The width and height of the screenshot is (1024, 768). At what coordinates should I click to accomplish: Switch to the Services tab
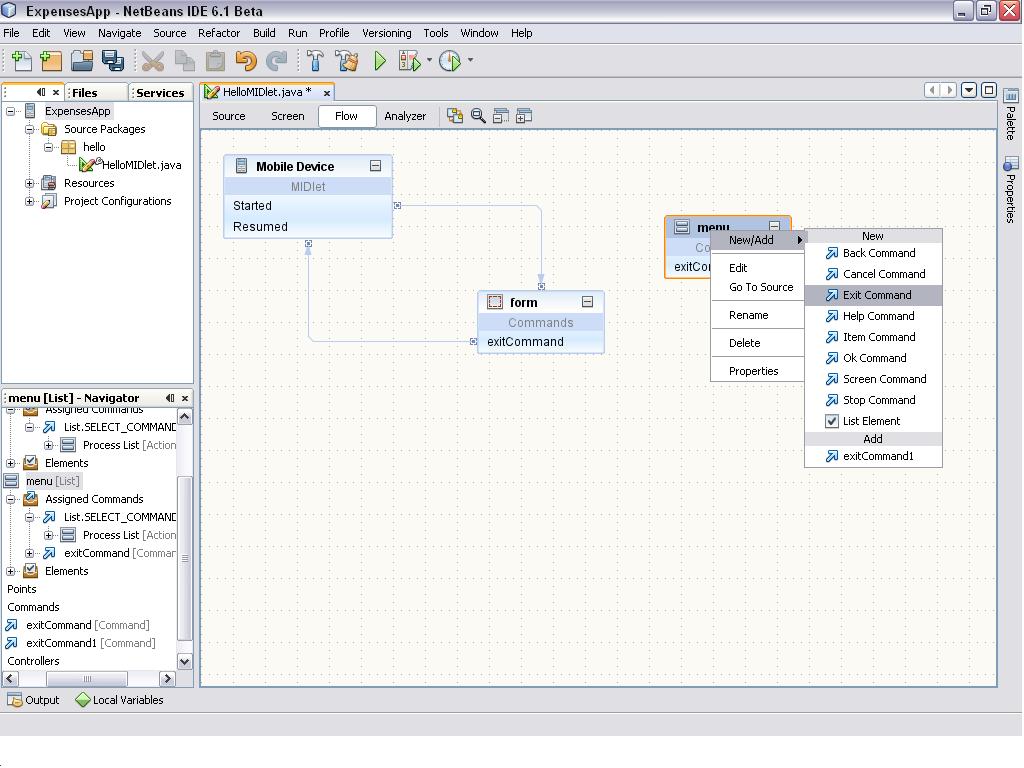(161, 93)
